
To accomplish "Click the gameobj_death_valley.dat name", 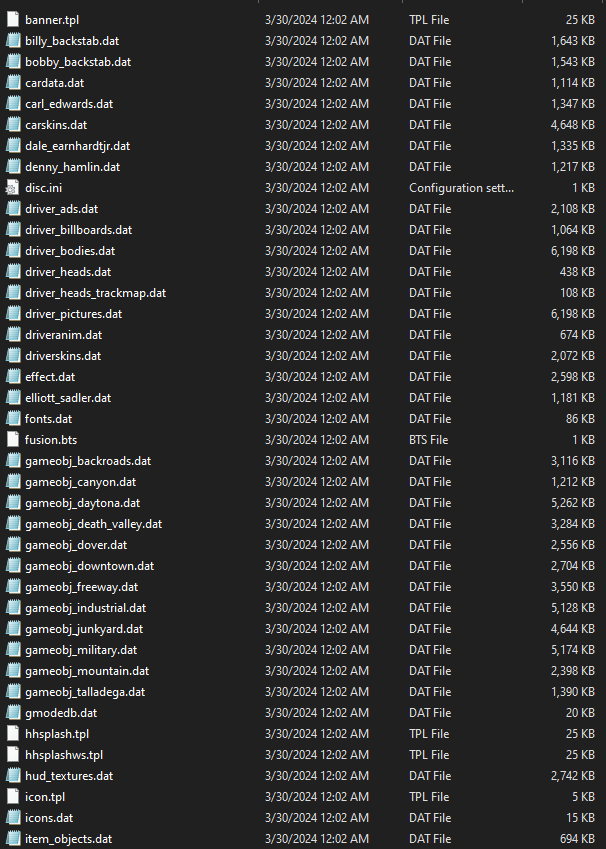I will coord(94,524).
